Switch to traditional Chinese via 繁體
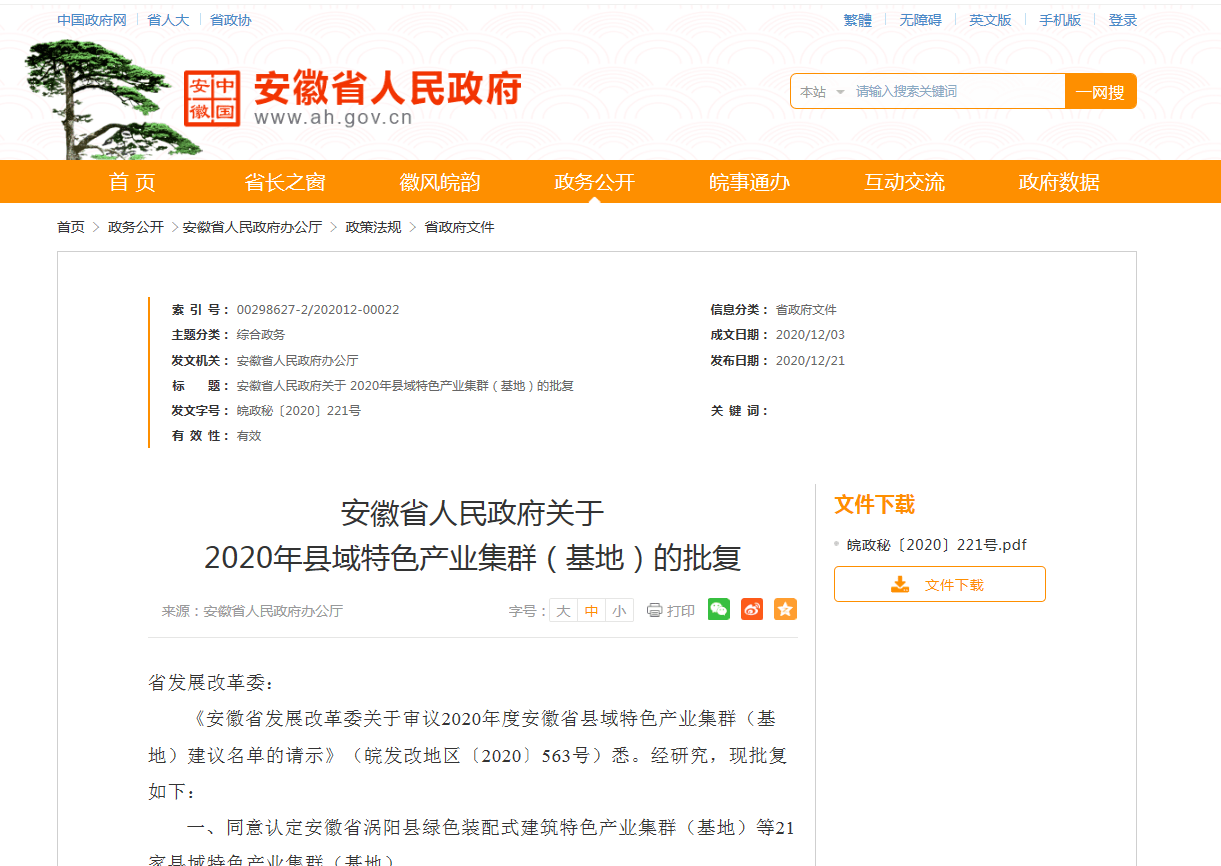 click(857, 19)
